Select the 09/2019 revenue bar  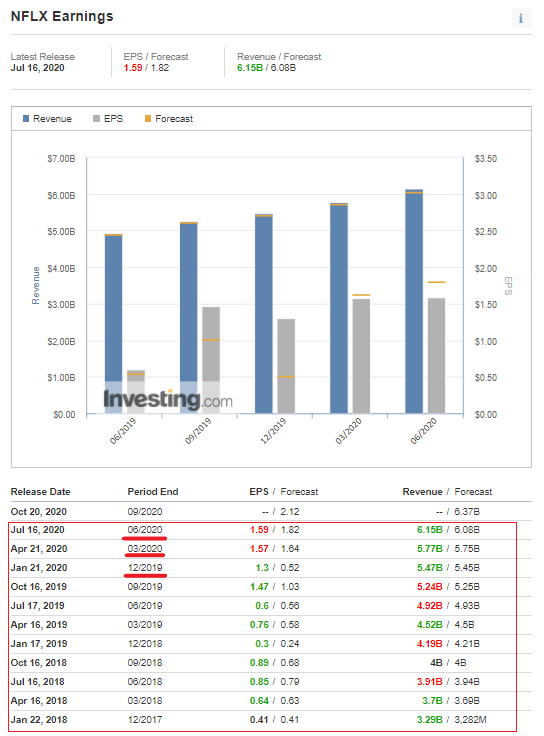(x=189, y=318)
